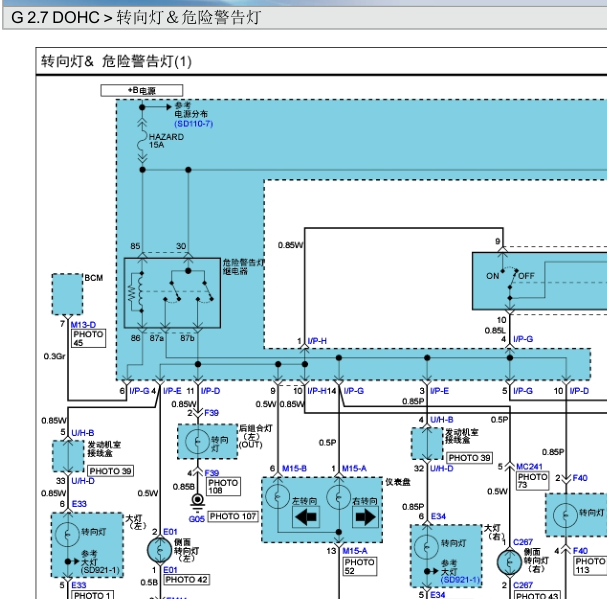Click turn lamp symbol in right headlamp box

426,547
